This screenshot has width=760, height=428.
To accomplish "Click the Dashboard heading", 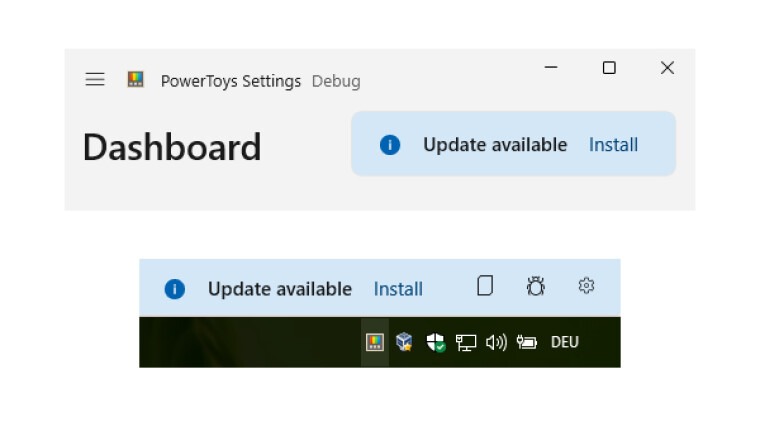I will coord(171,147).
